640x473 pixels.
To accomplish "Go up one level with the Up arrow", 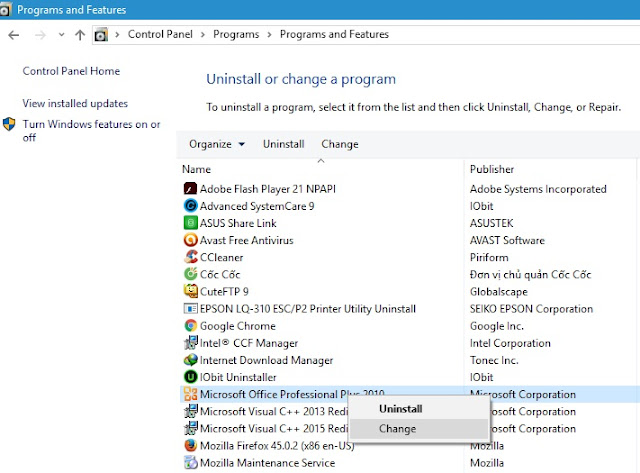I will pos(80,35).
